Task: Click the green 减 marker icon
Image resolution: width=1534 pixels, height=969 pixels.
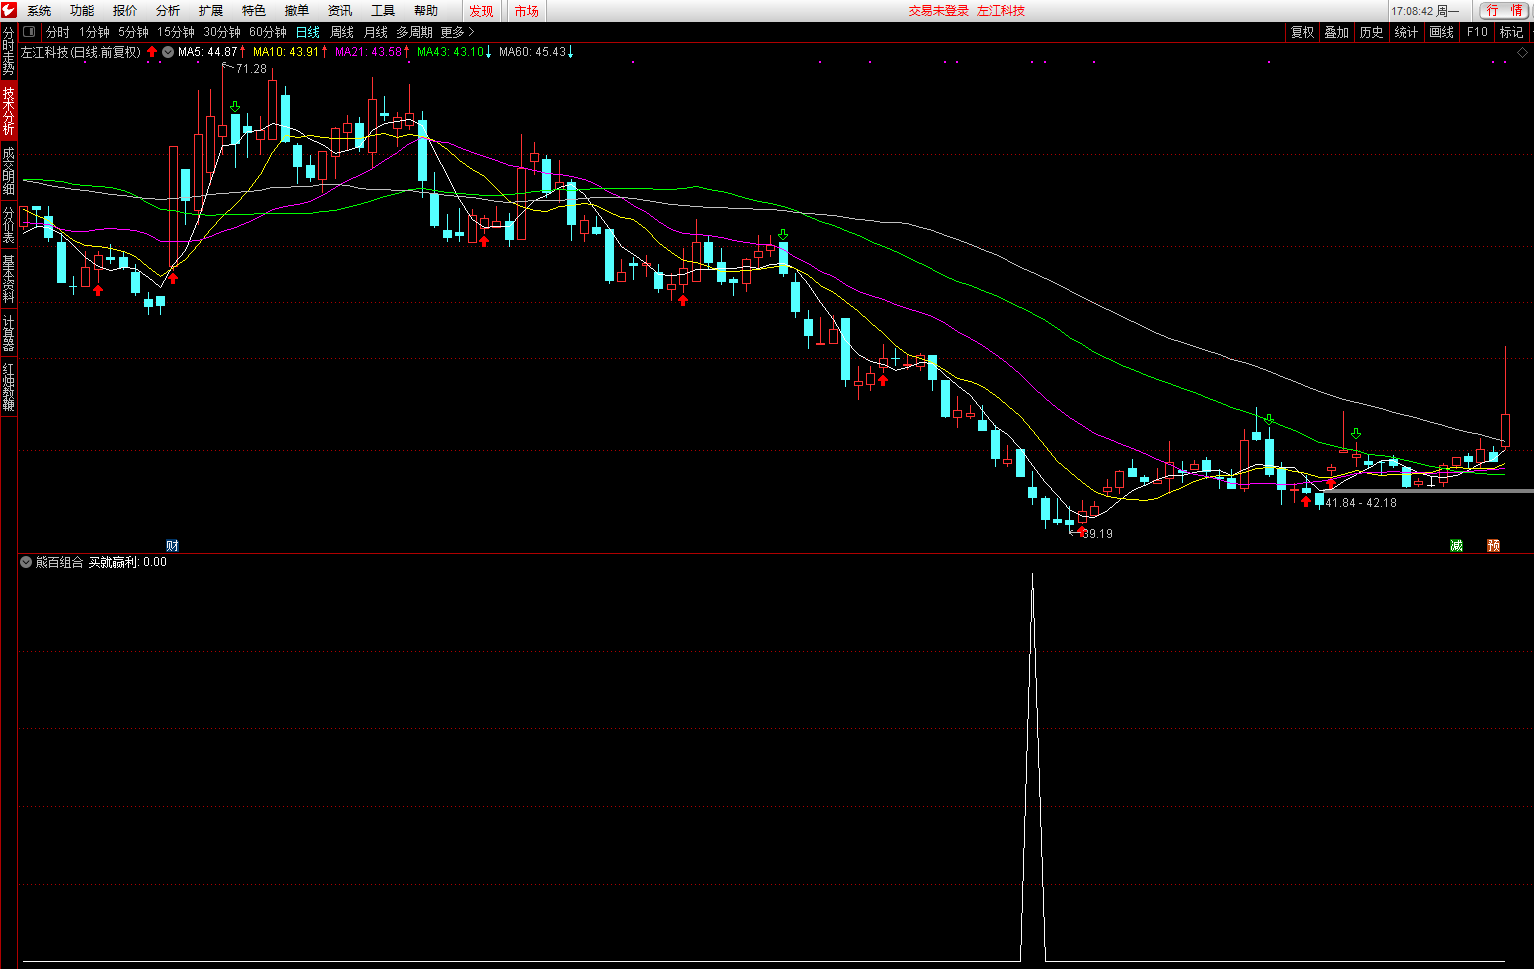Action: tap(1456, 545)
